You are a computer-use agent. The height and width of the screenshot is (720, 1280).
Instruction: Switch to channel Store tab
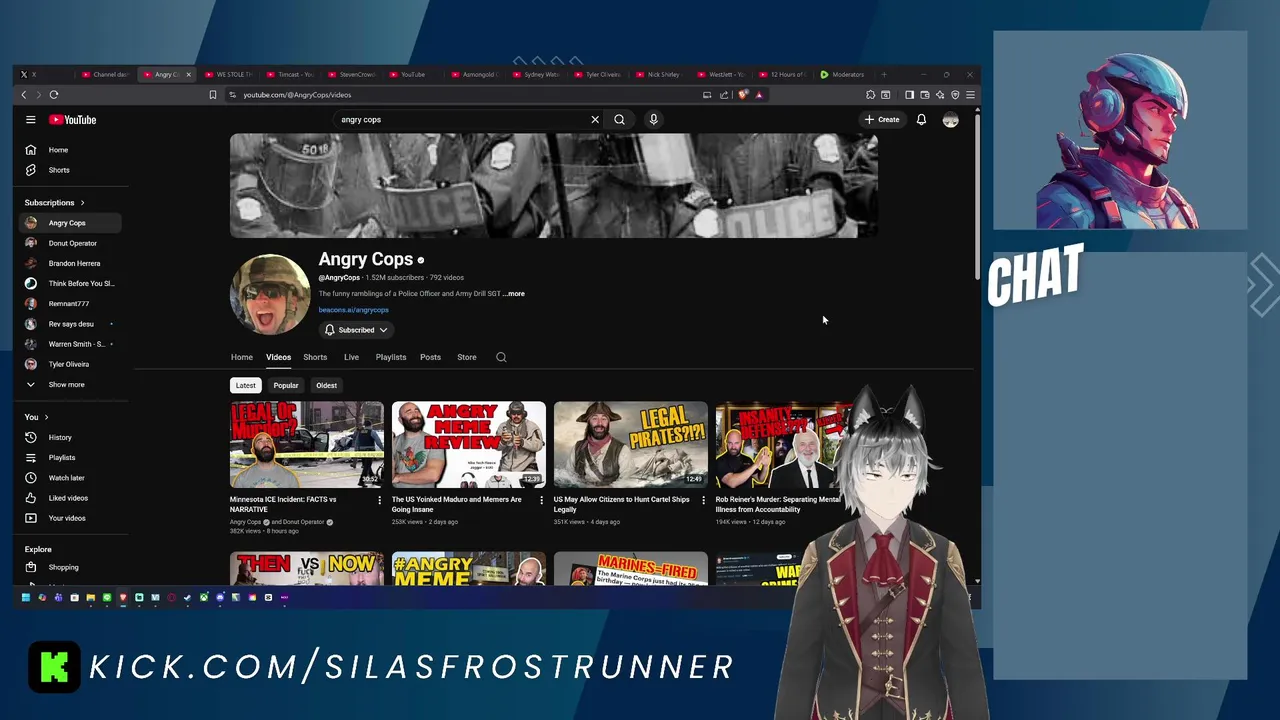click(x=467, y=357)
